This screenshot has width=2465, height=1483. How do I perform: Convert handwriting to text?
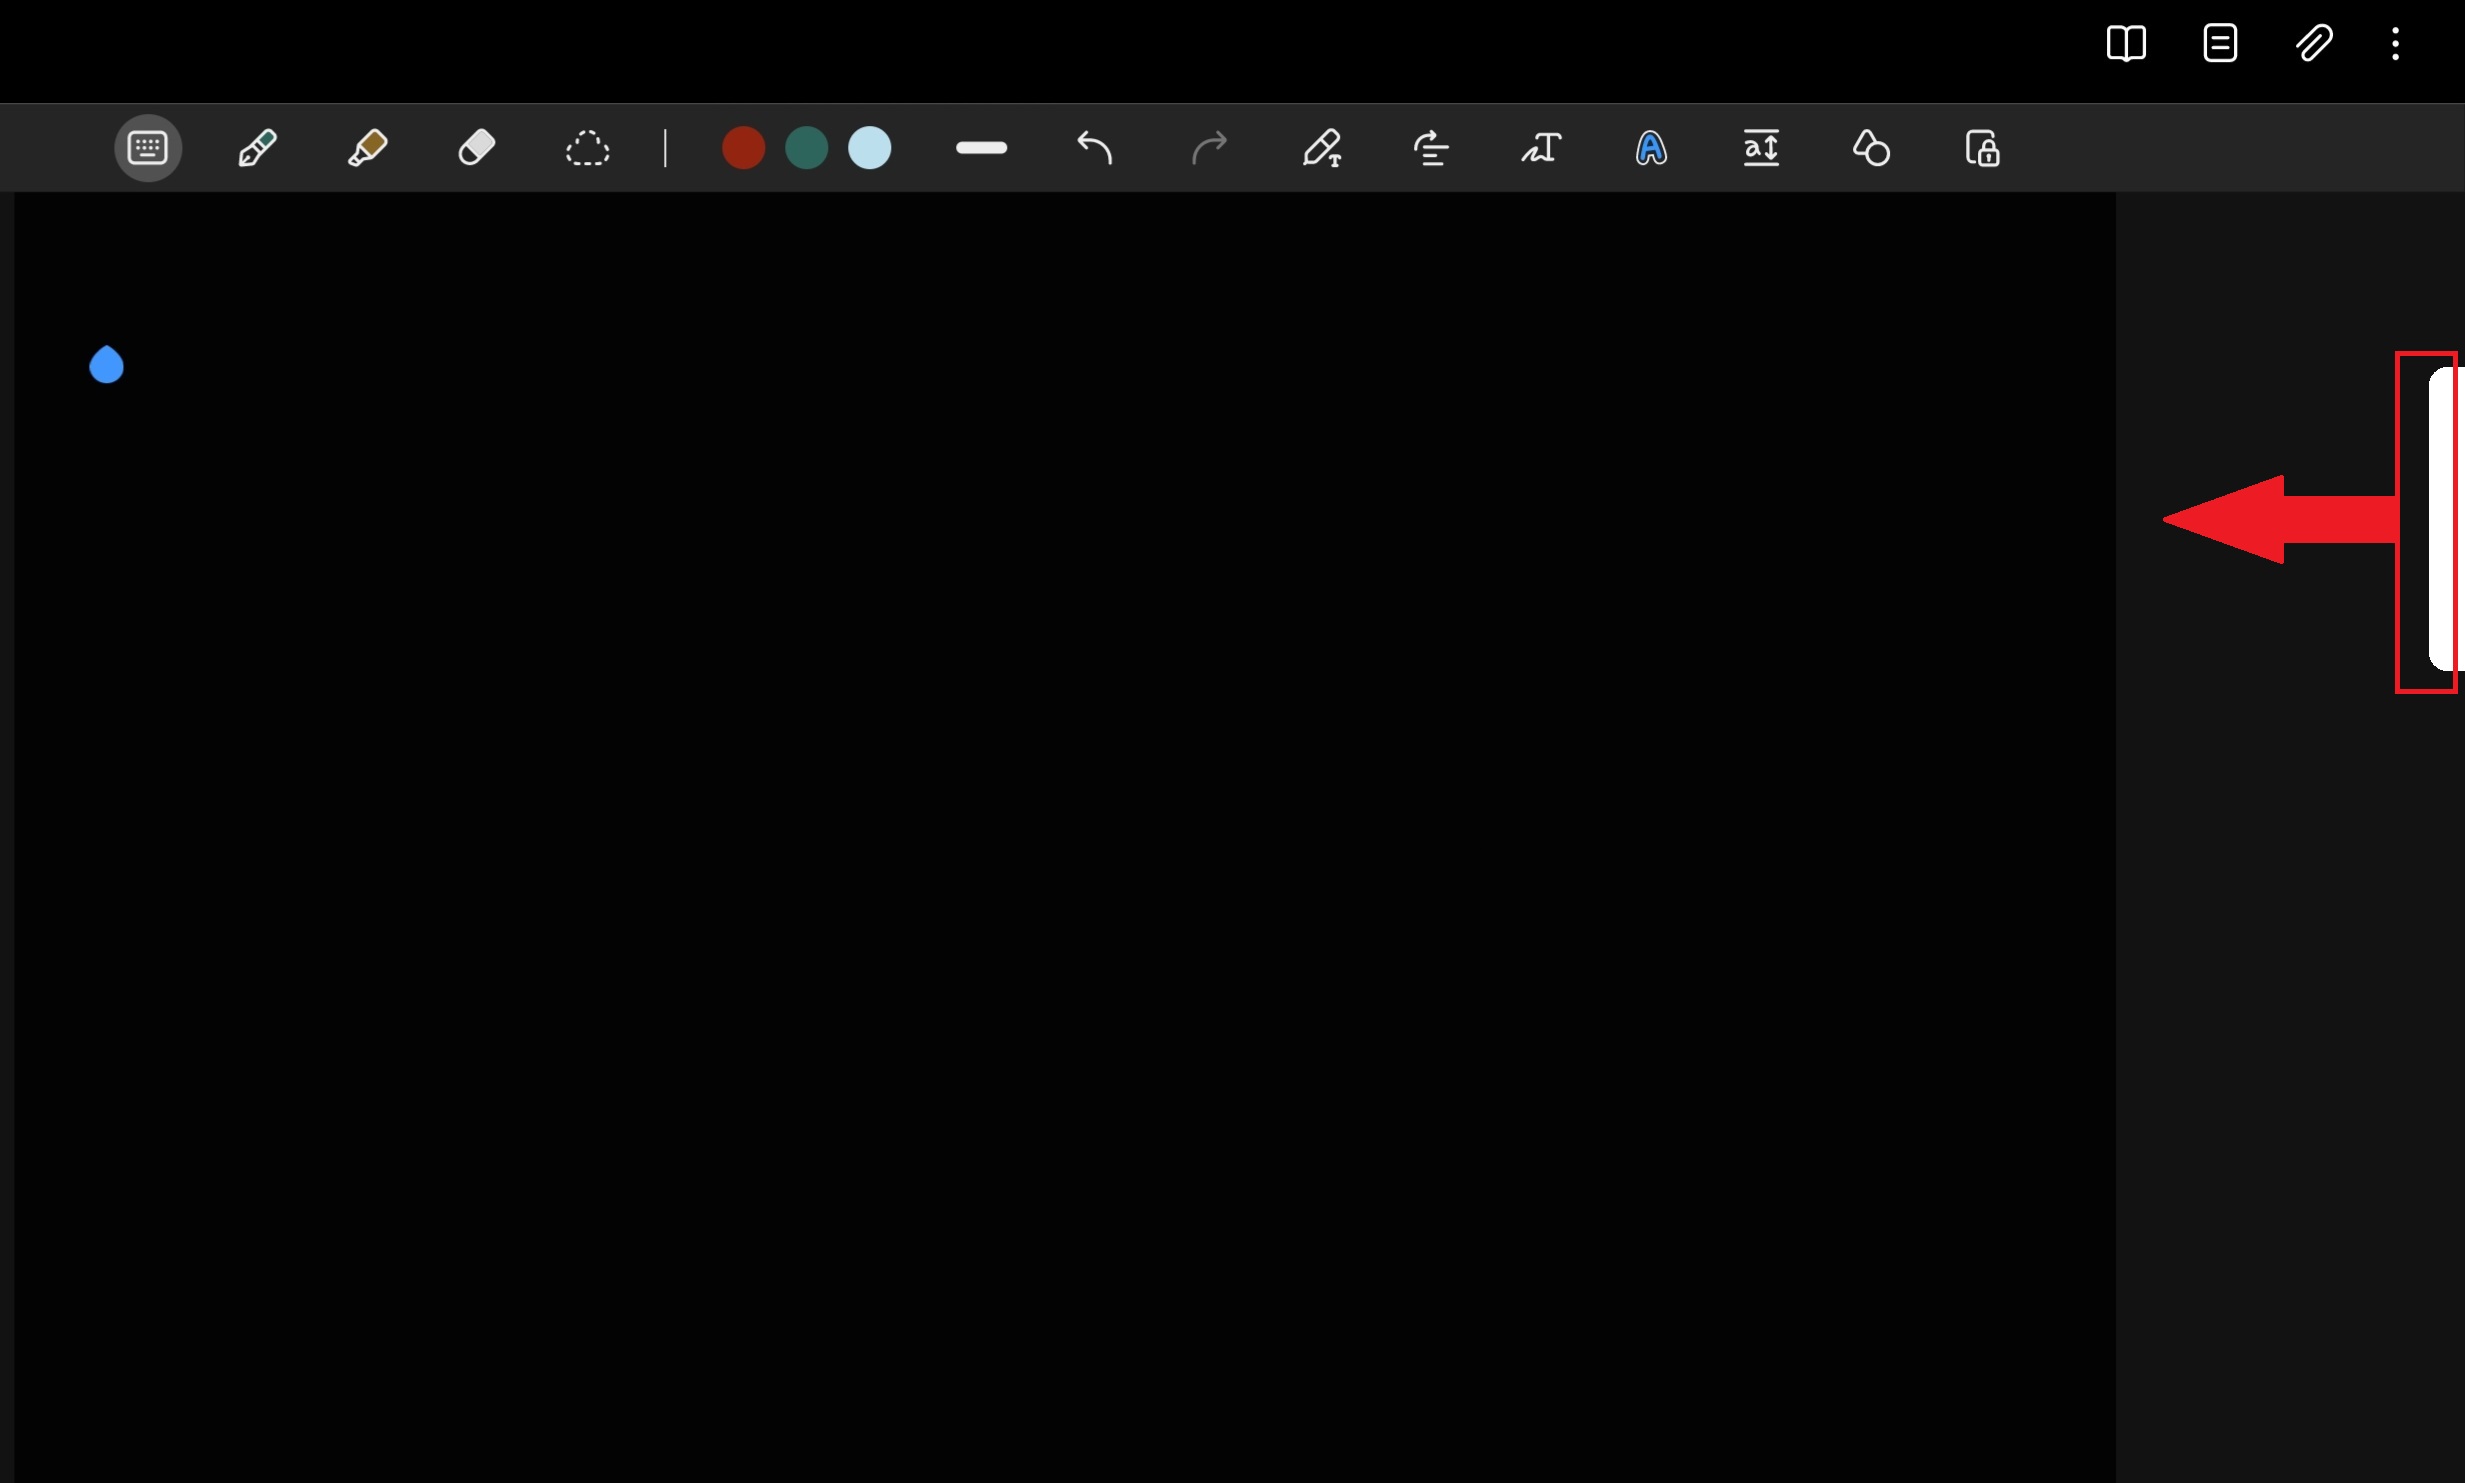[x=1541, y=148]
